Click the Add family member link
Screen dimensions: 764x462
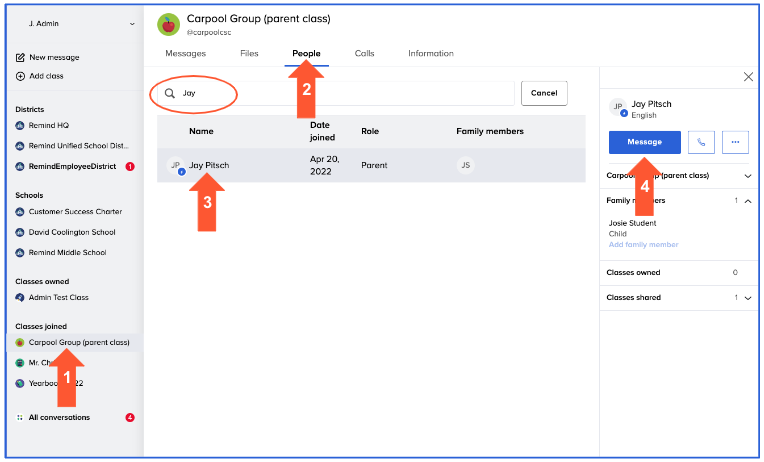(643, 245)
